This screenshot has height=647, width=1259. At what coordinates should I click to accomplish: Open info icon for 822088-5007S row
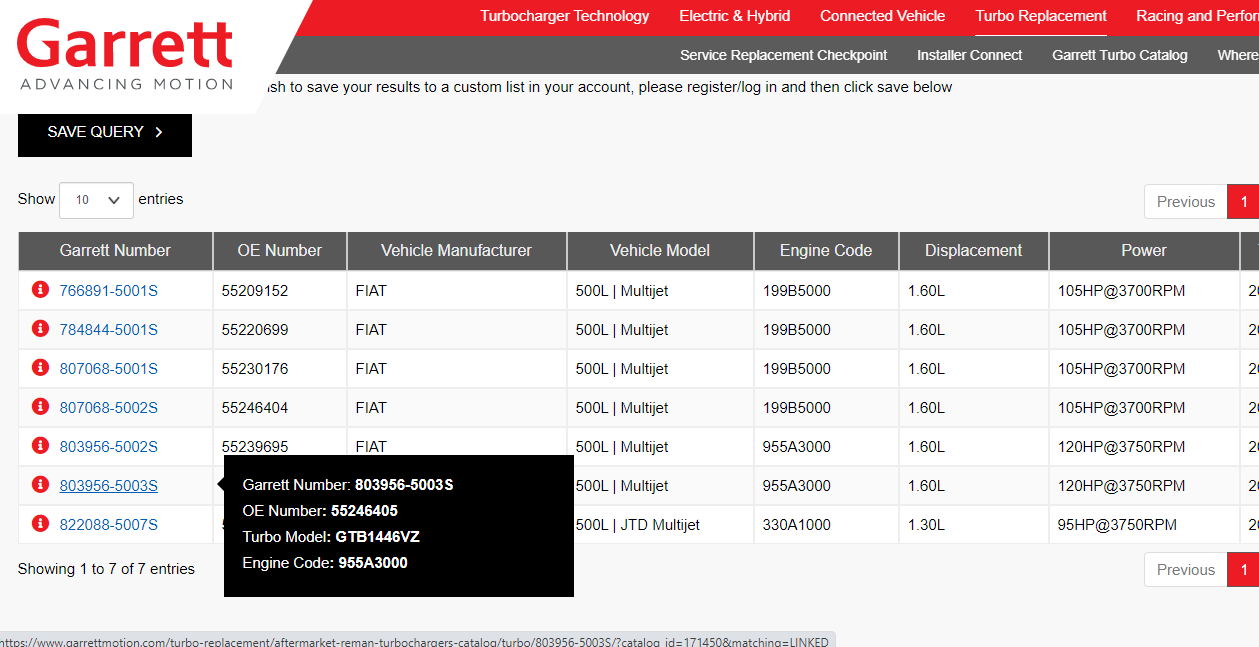click(40, 524)
